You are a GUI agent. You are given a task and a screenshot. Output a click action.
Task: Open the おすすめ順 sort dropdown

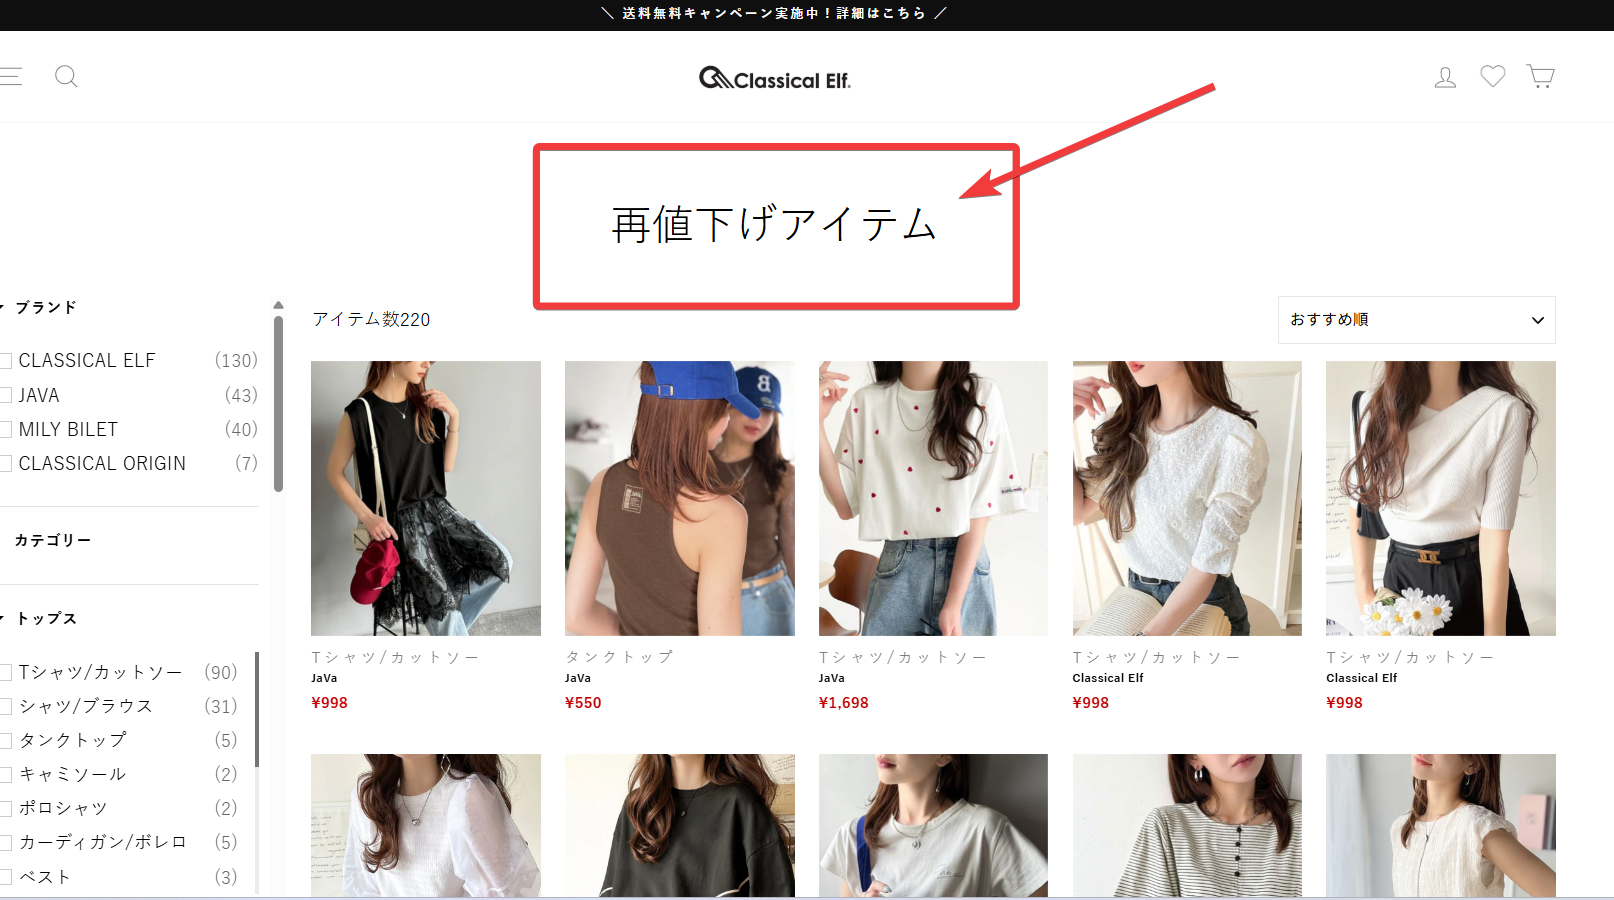[x=1416, y=320]
